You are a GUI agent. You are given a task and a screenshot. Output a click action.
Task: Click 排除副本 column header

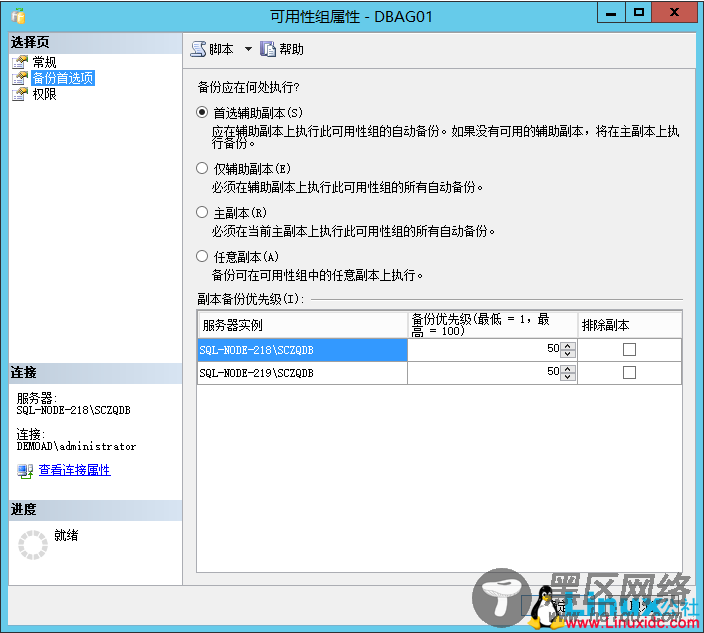[629, 325]
